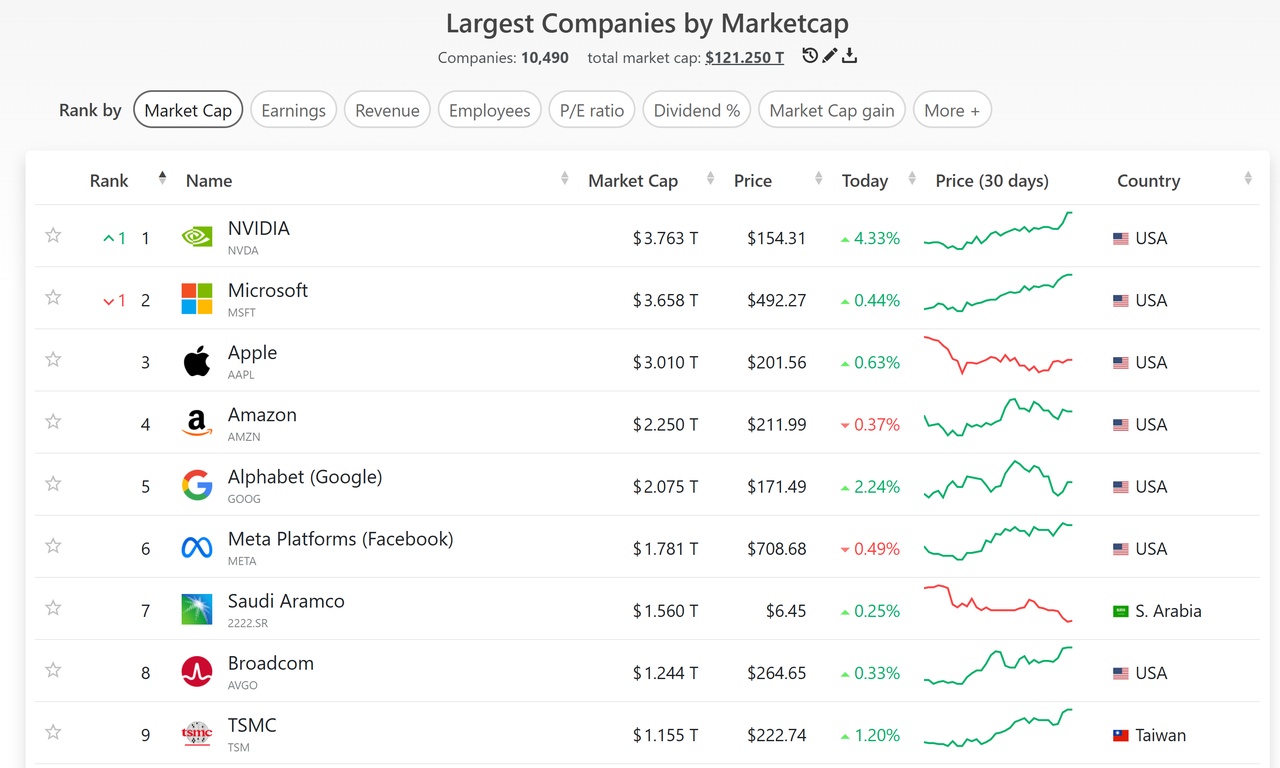Open the Microsoft company page
This screenshot has height=768, width=1280.
[x=268, y=290]
